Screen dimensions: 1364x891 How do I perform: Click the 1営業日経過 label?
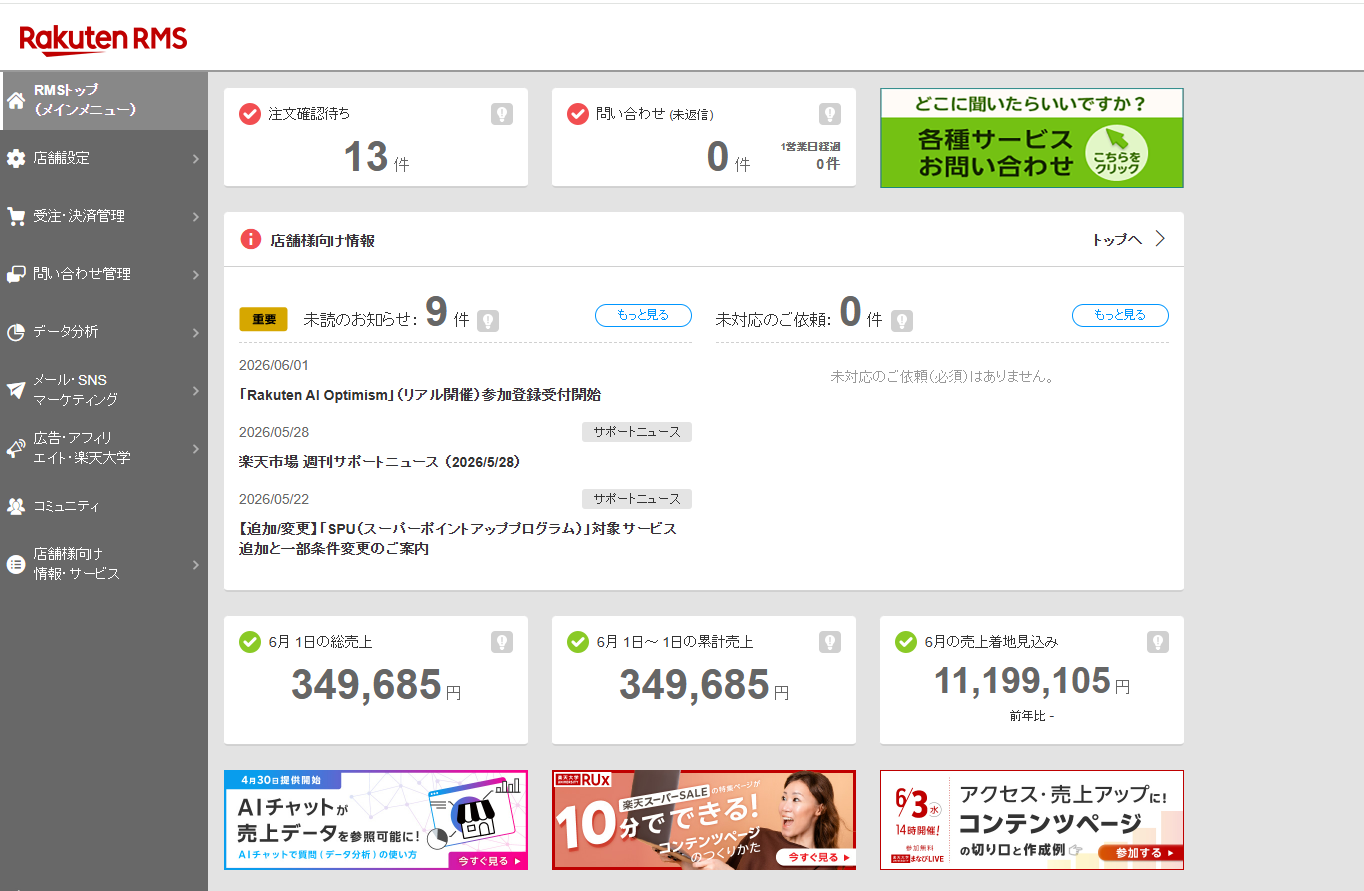tap(810, 146)
